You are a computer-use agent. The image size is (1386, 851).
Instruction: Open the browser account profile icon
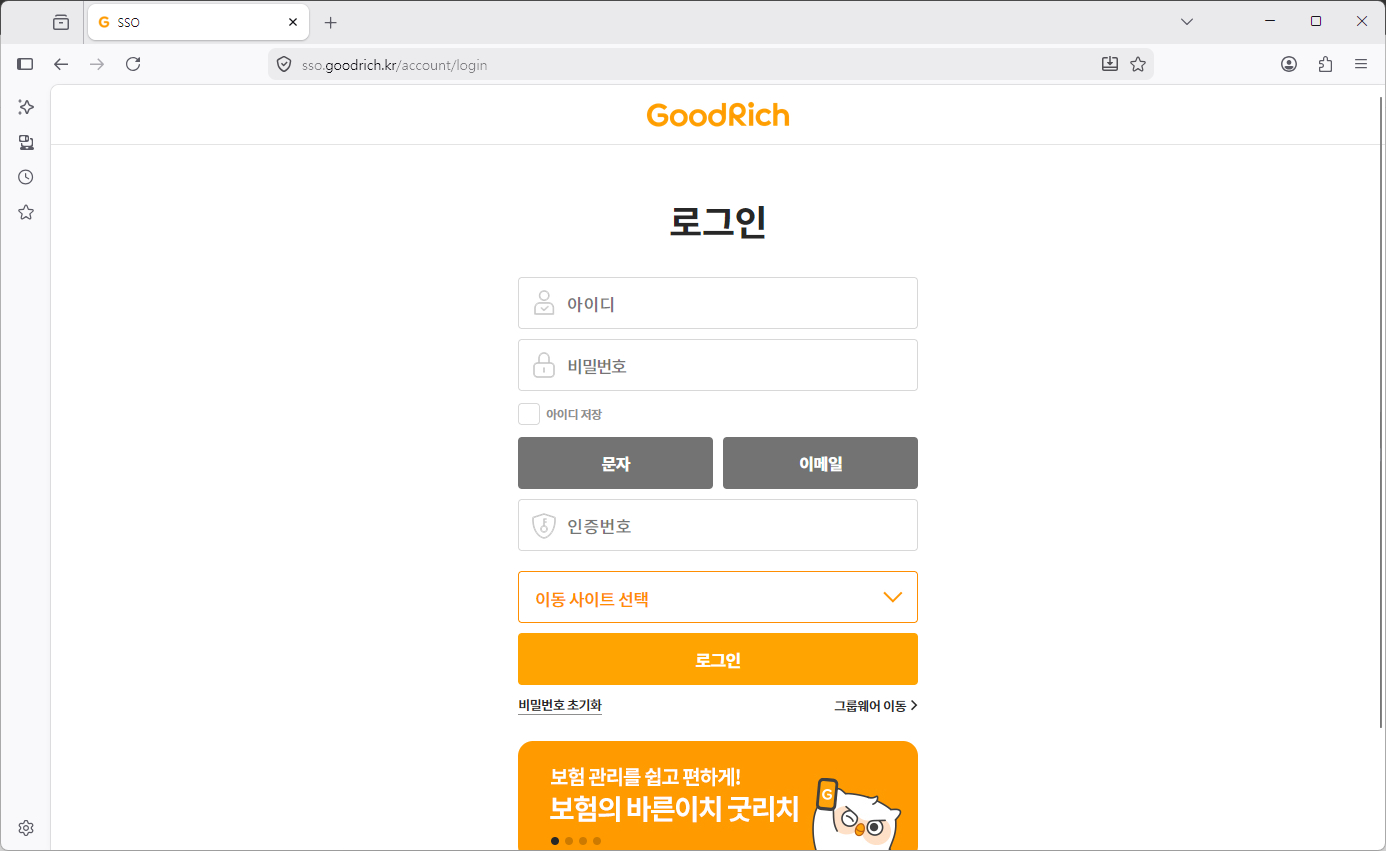(1289, 64)
